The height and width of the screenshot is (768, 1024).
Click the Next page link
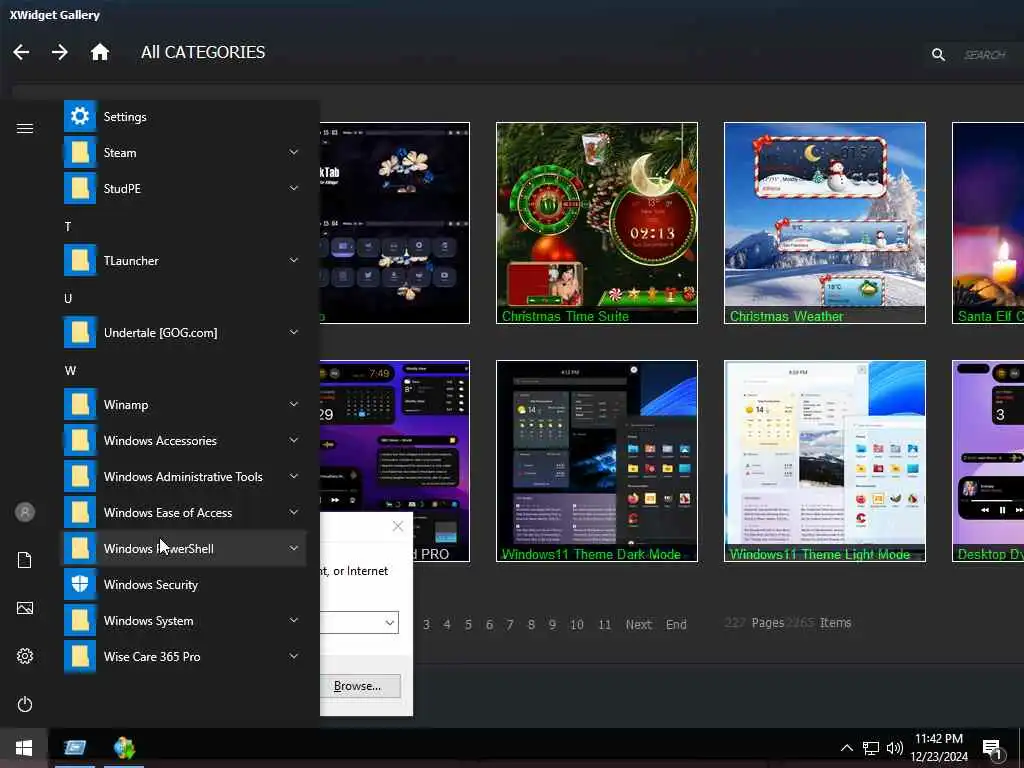639,624
